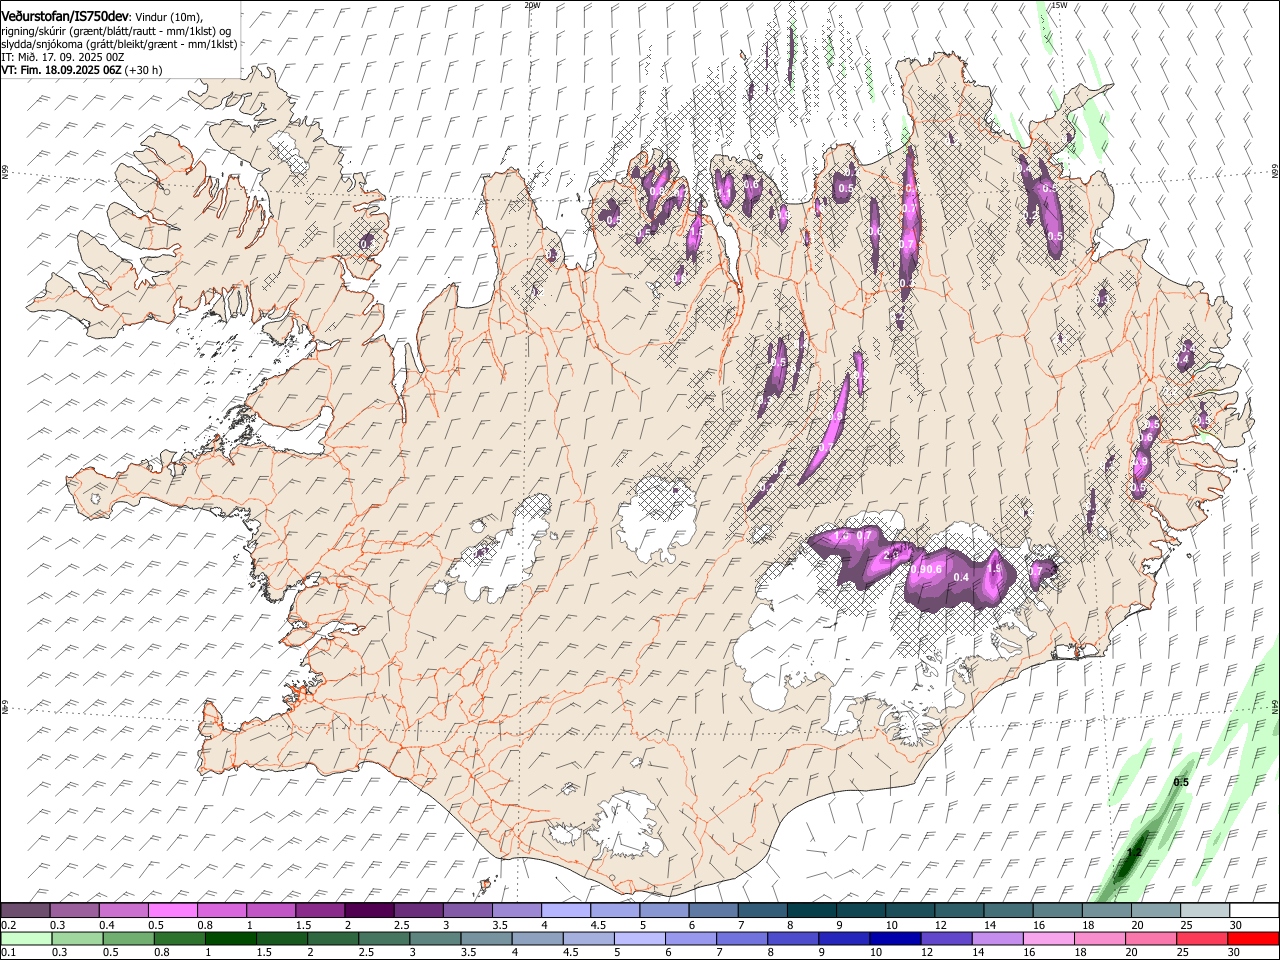Viewport: 1280px width, 960px height.
Task: Select the 3 violet swatch in snow legend
Action: click(x=467, y=910)
